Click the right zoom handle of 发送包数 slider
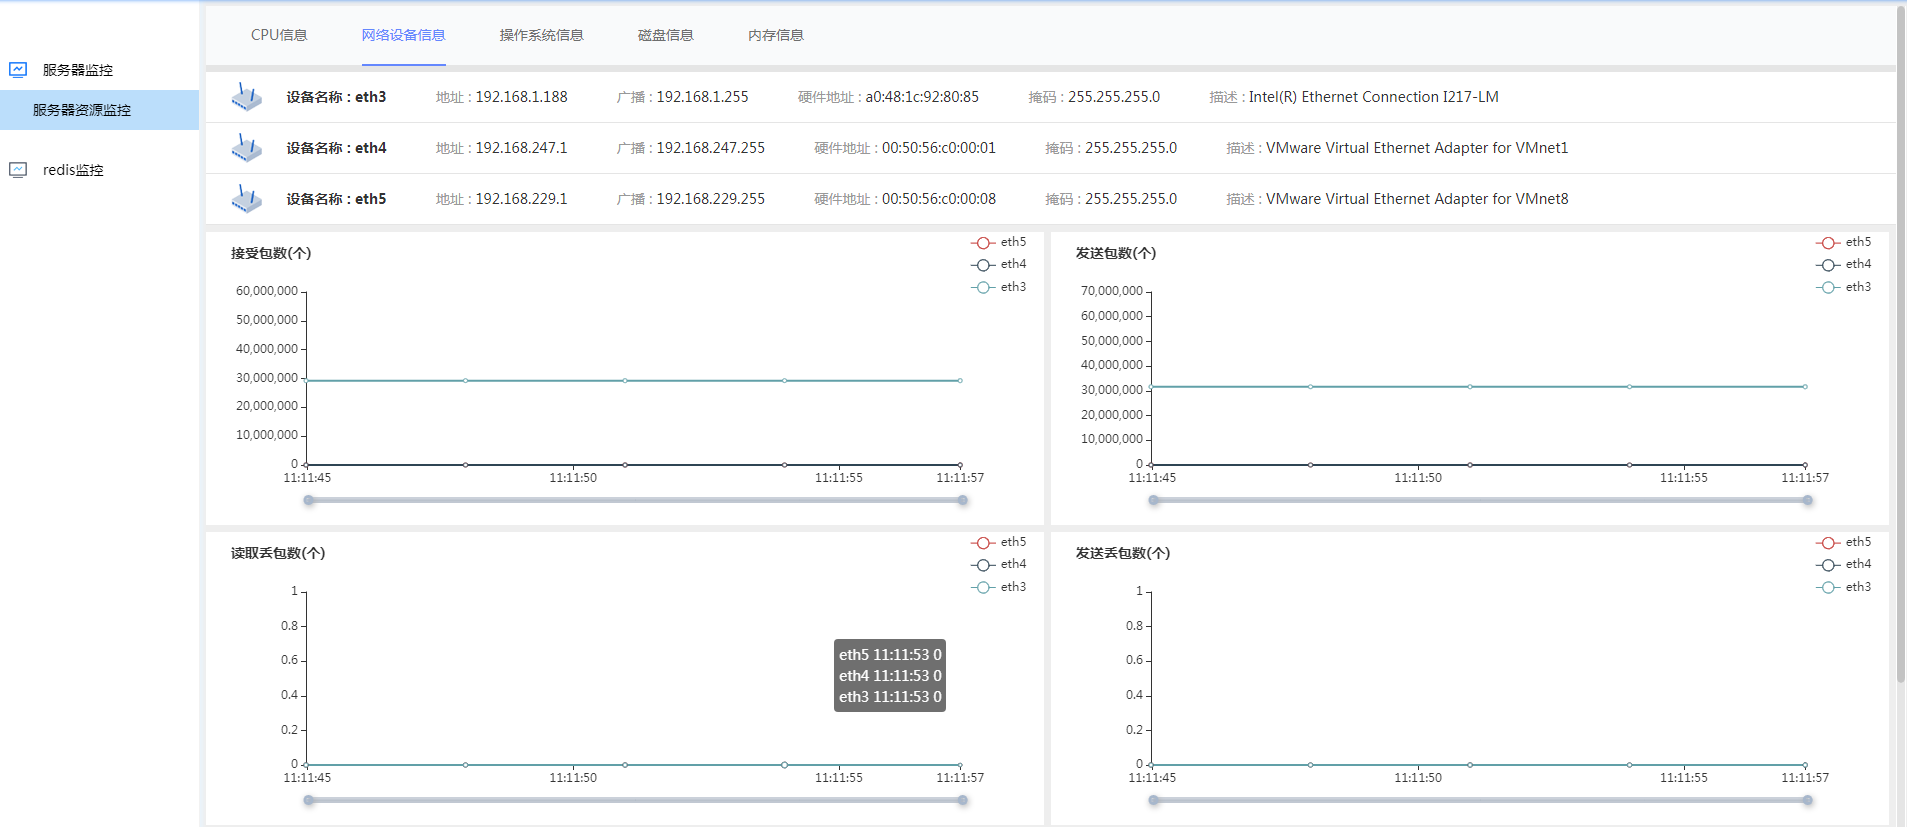The width and height of the screenshot is (1907, 827). 1807,500
